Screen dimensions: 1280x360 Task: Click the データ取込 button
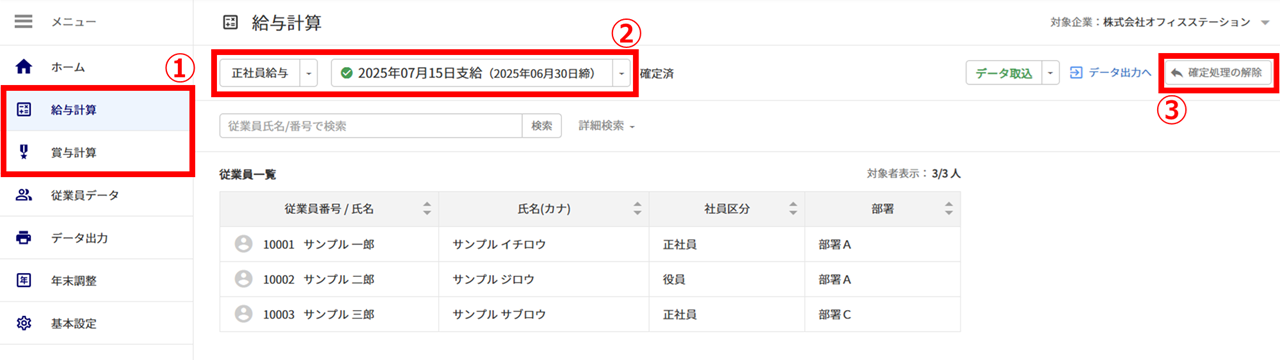[1003, 73]
